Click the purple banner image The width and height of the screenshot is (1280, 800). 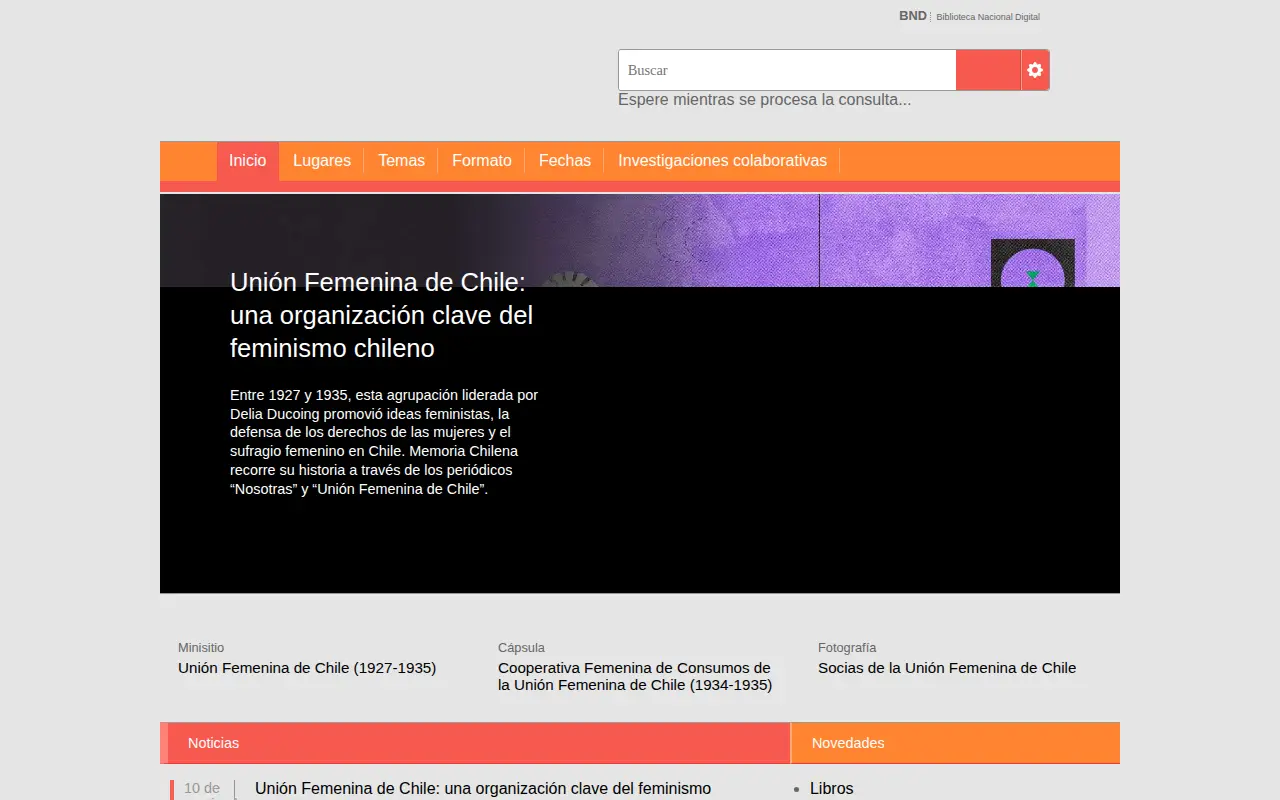pos(640,240)
